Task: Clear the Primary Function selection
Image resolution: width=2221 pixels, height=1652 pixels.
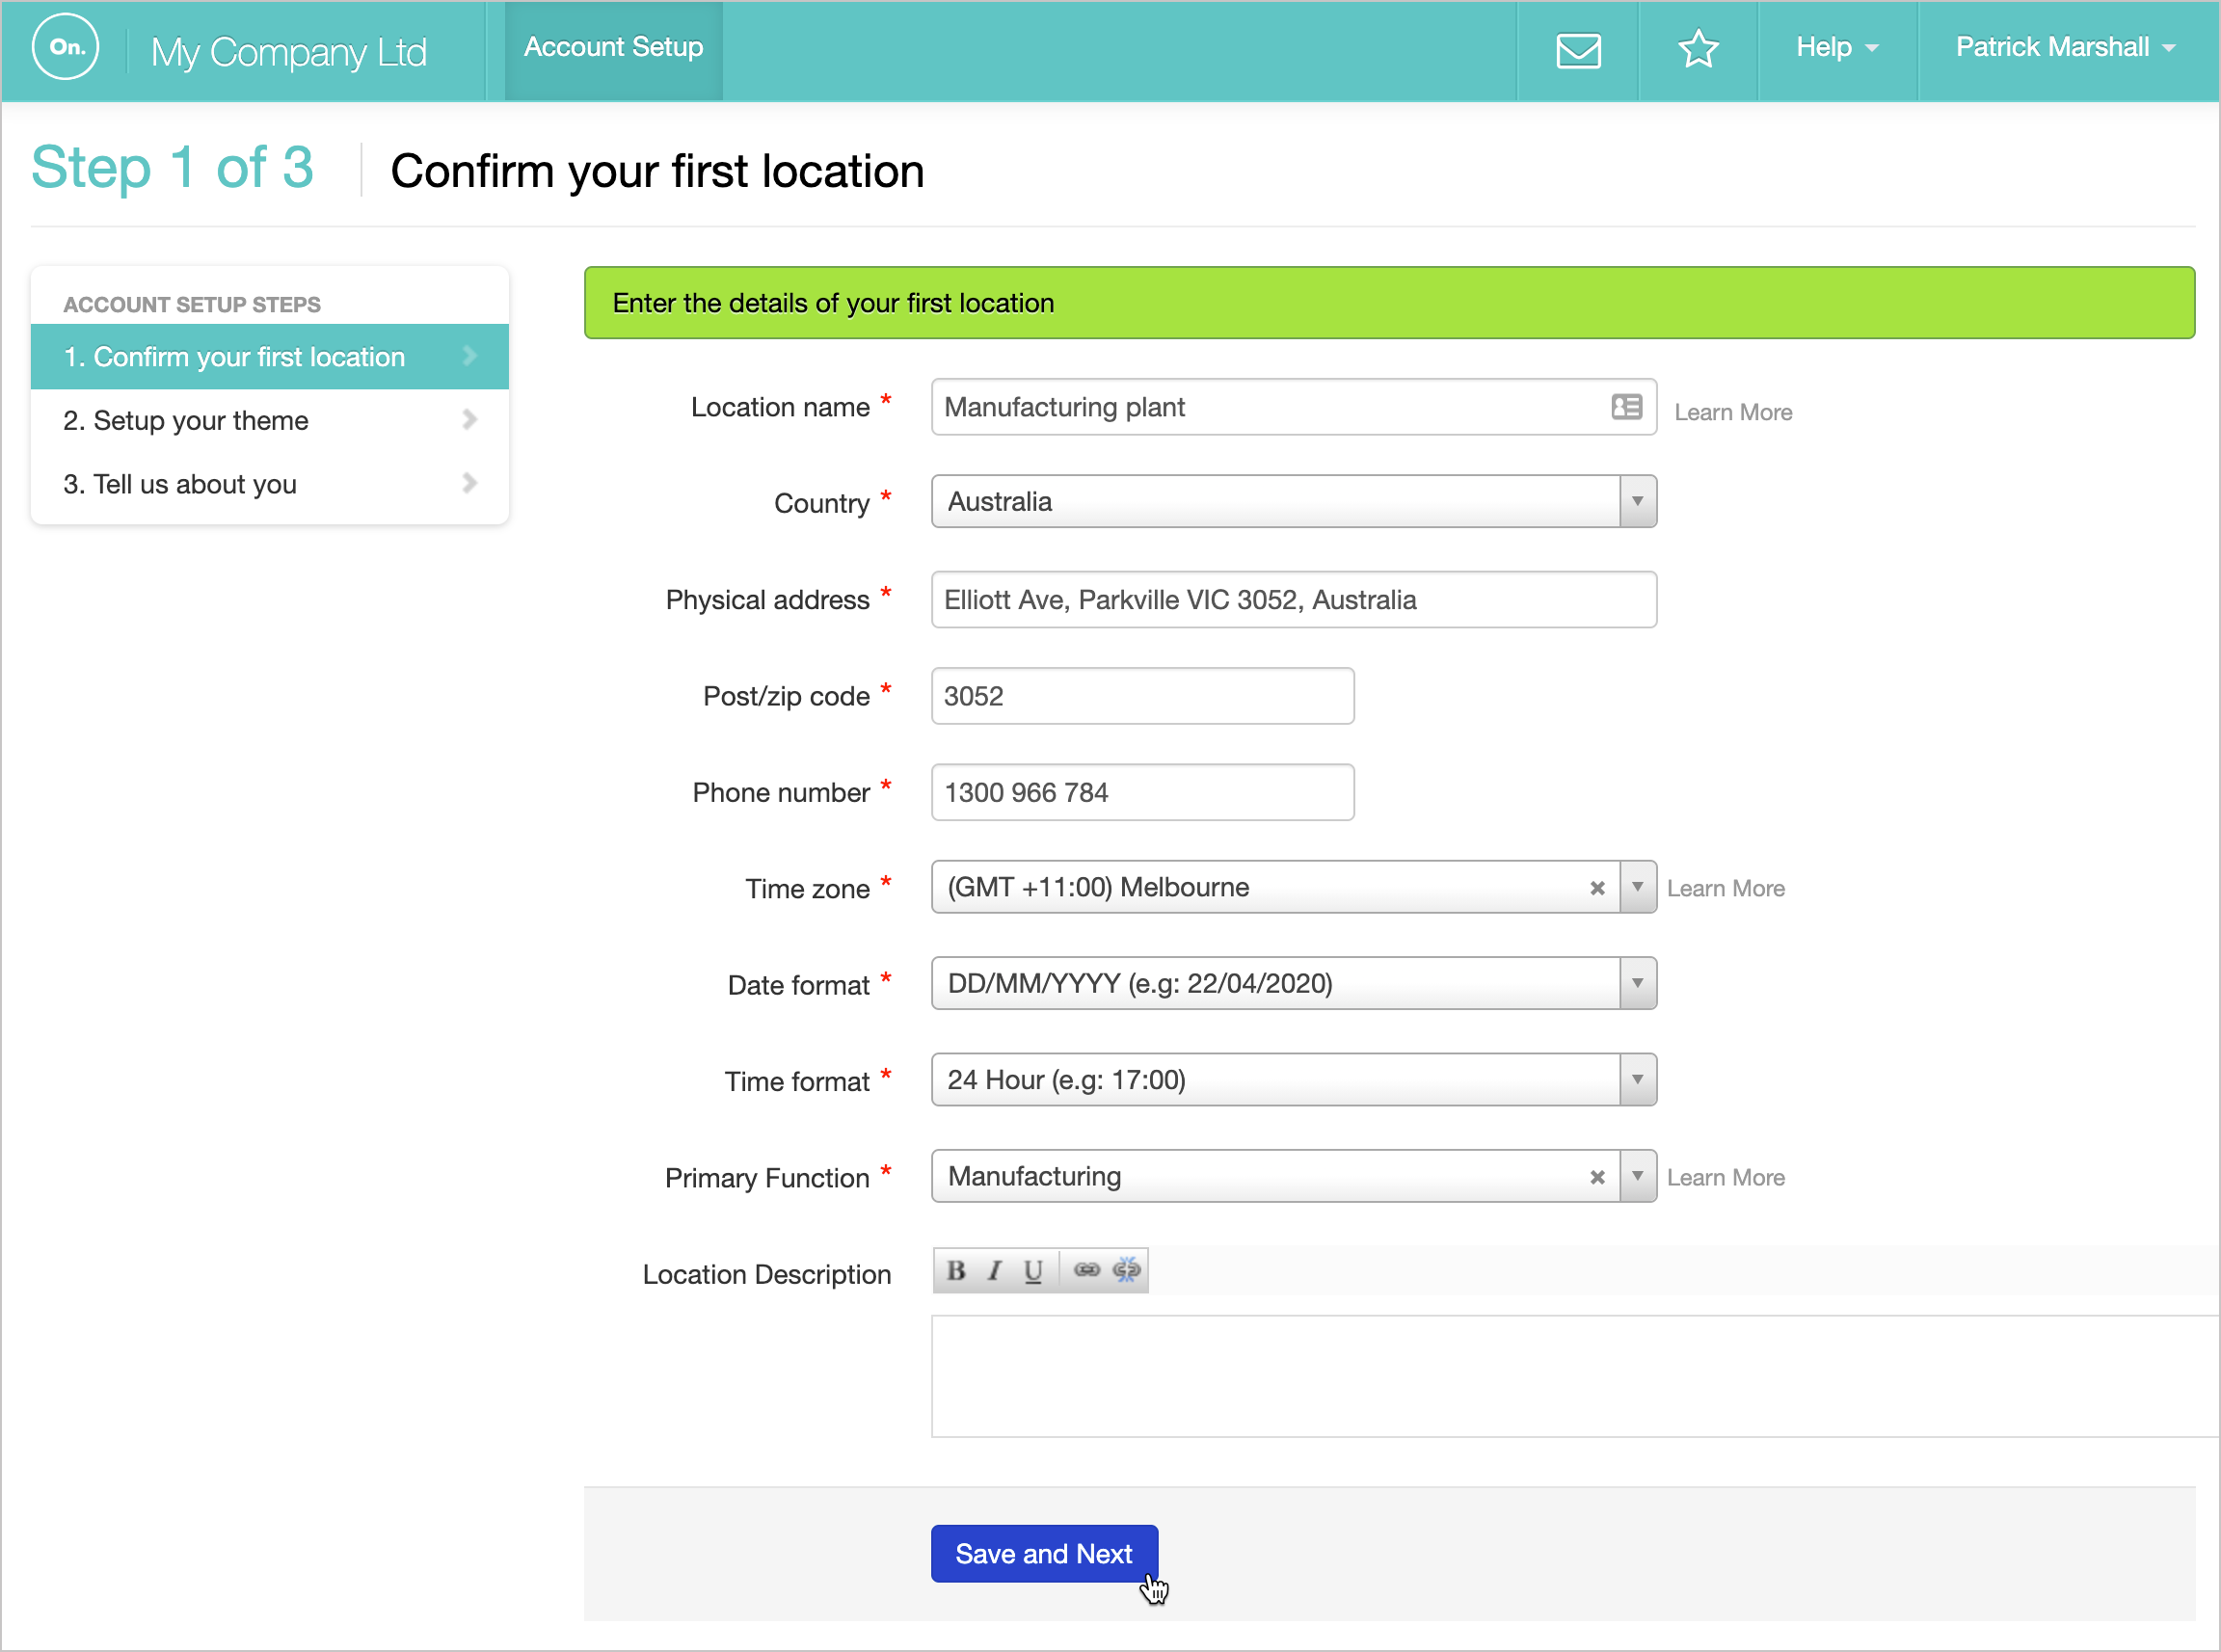Action: [x=1597, y=1177]
